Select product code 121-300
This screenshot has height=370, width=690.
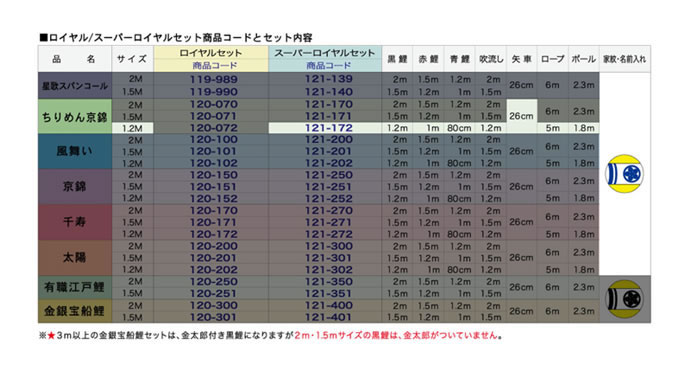(x=329, y=246)
